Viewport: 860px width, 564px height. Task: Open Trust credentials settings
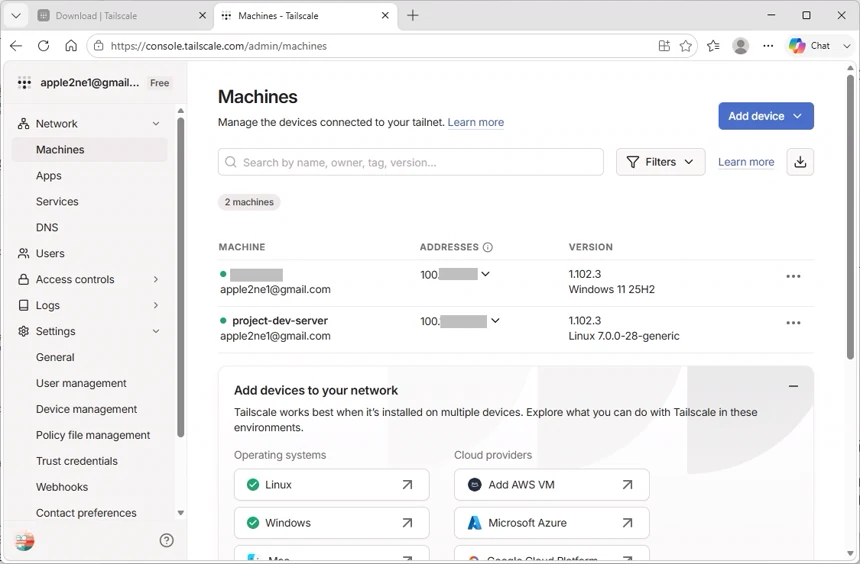click(x=77, y=461)
